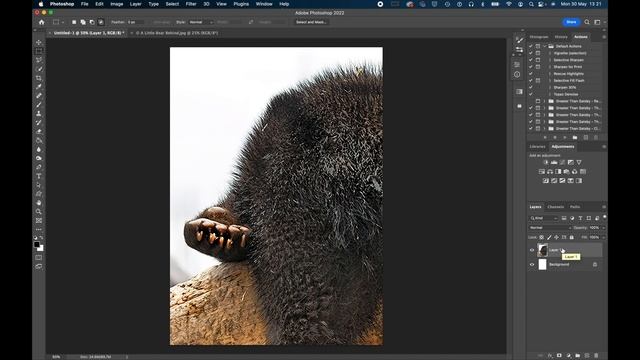The width and height of the screenshot is (640, 360).
Task: Open the layer blend mode Normal dropdown
Action: click(x=550, y=228)
